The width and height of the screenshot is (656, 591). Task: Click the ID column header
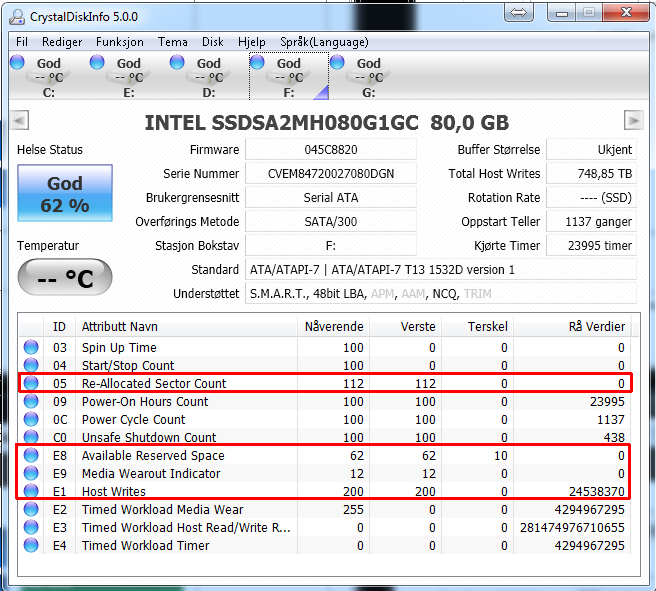[x=59, y=327]
